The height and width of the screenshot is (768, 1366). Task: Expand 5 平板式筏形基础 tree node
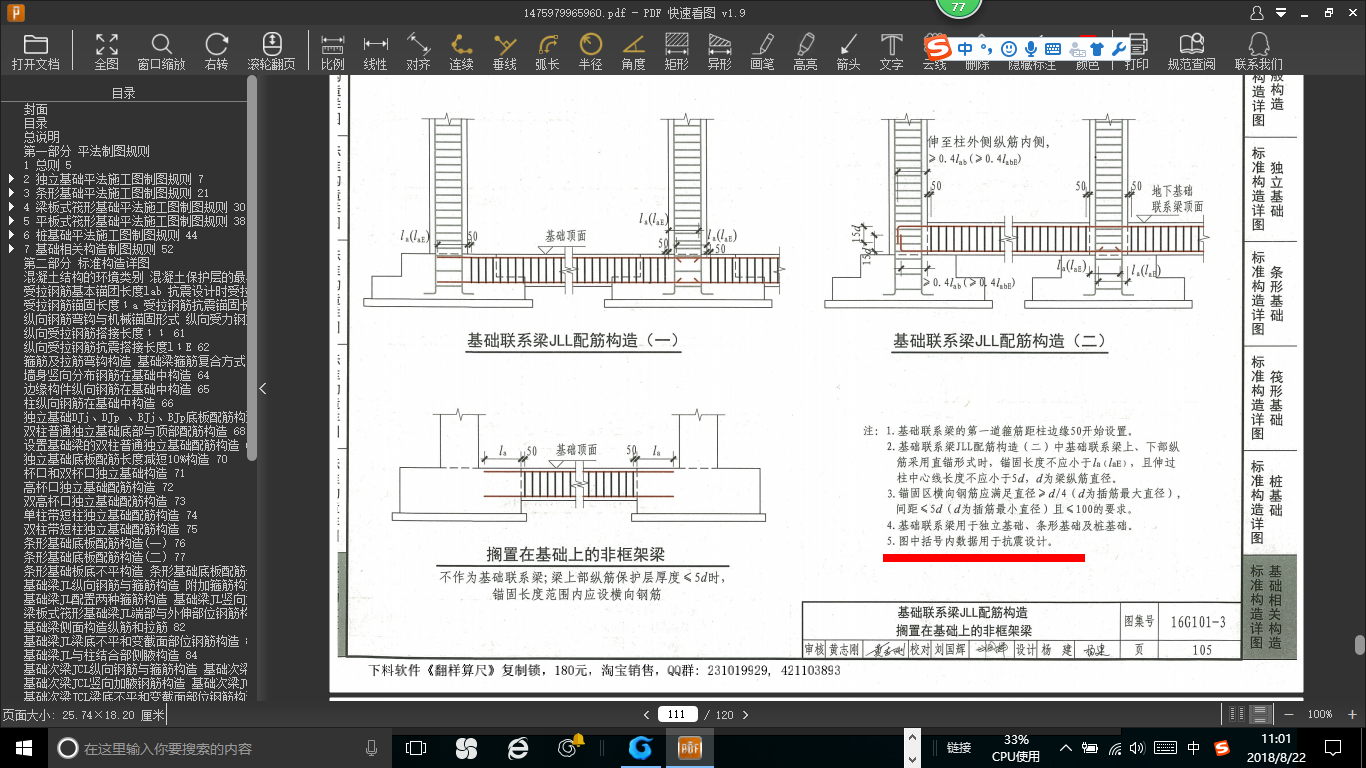11,221
